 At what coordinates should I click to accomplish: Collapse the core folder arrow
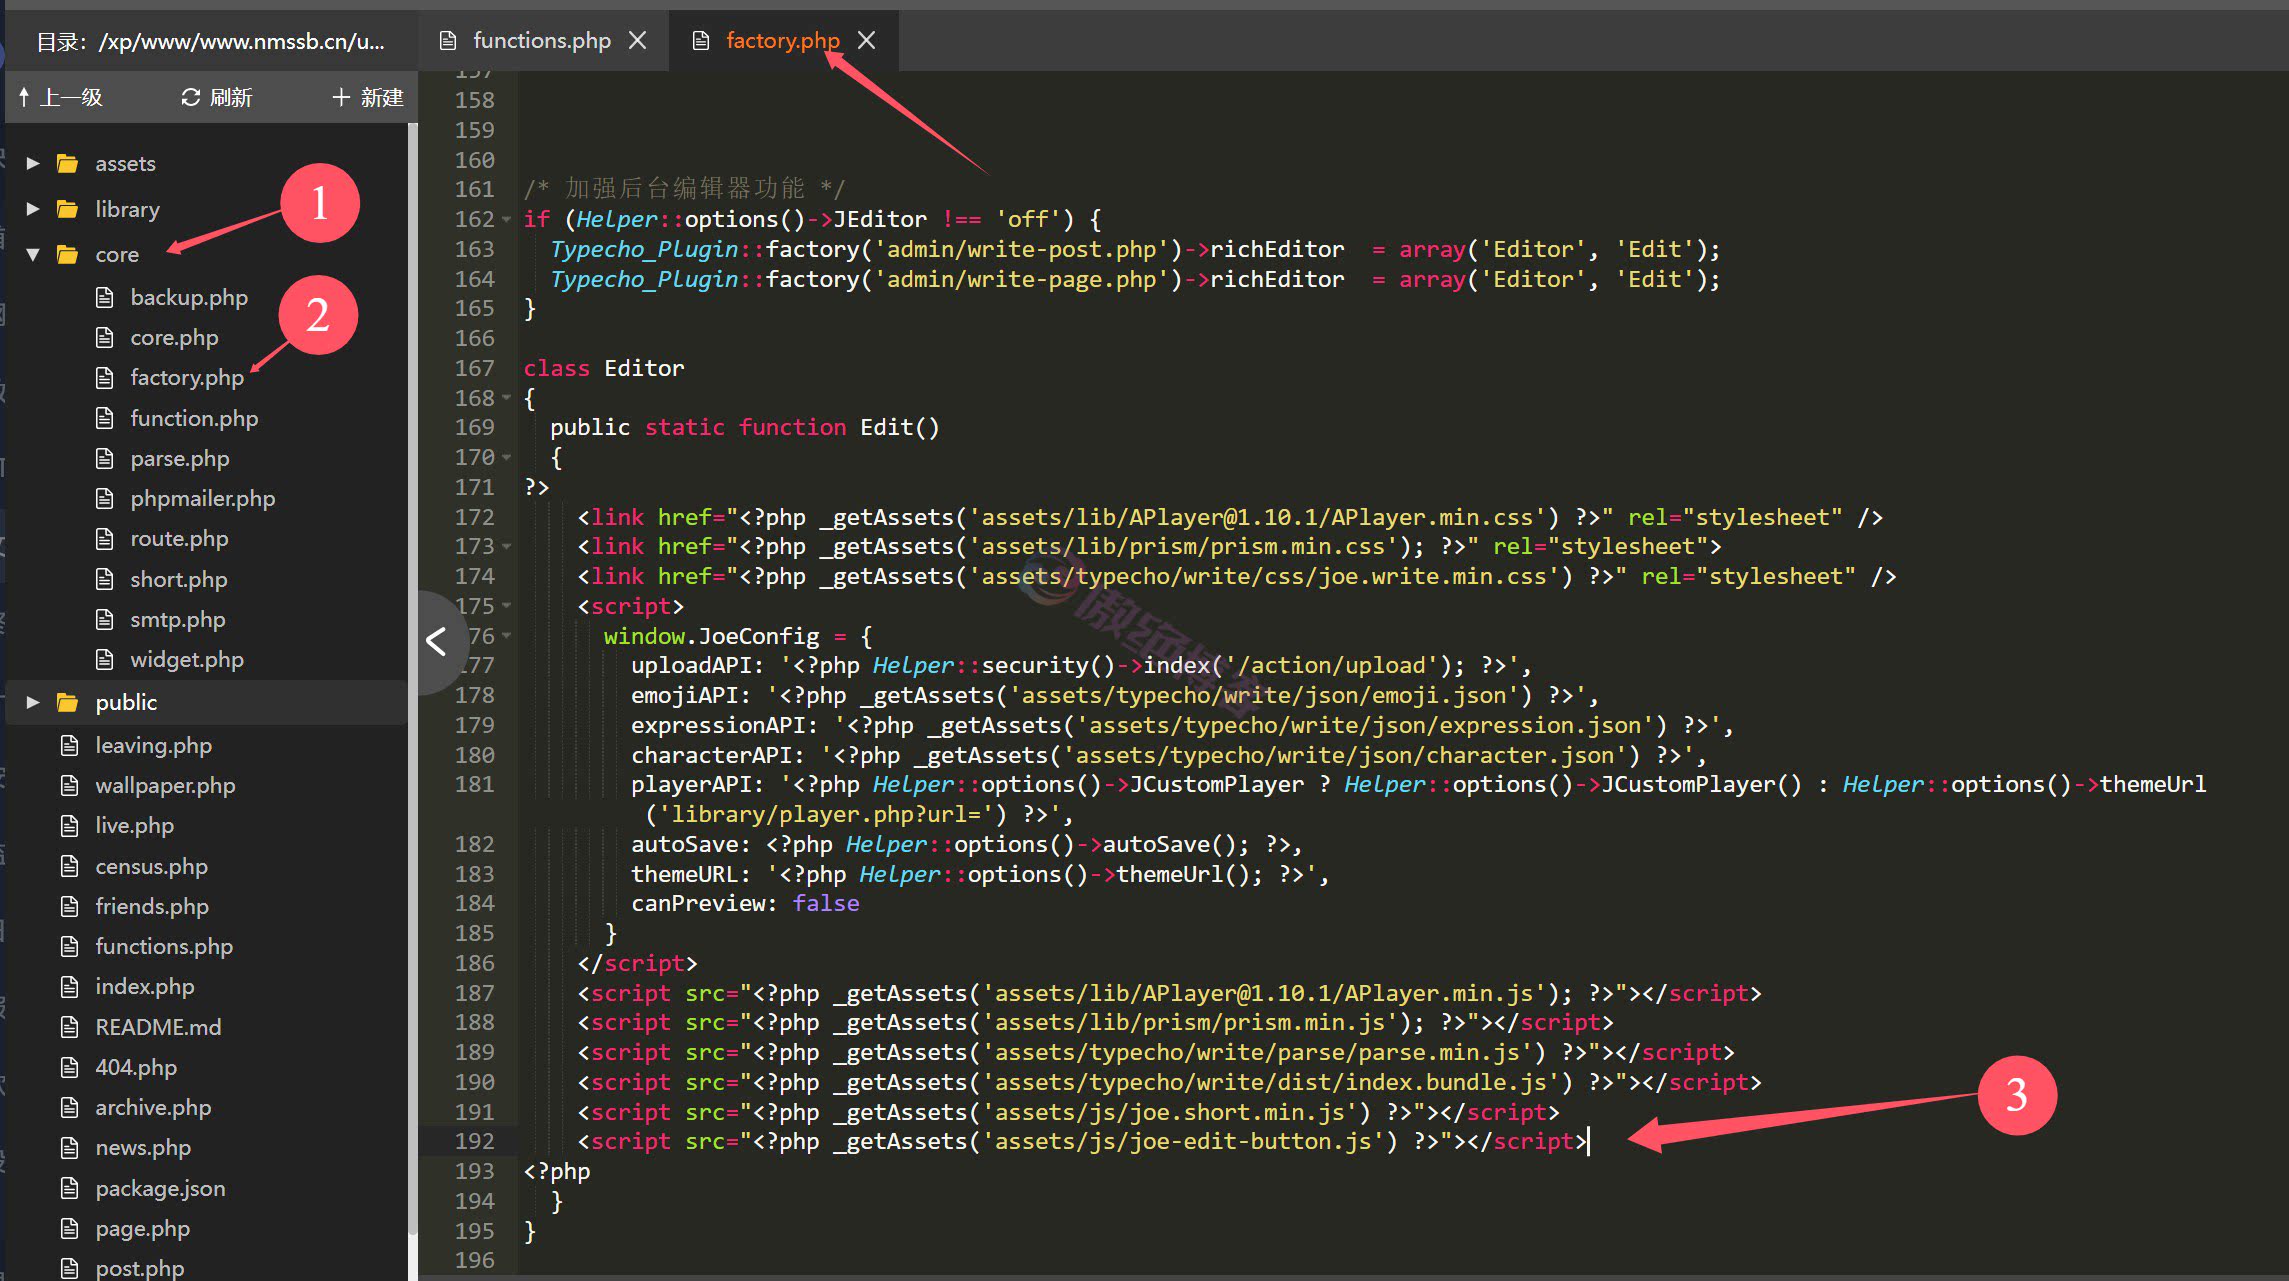(33, 254)
